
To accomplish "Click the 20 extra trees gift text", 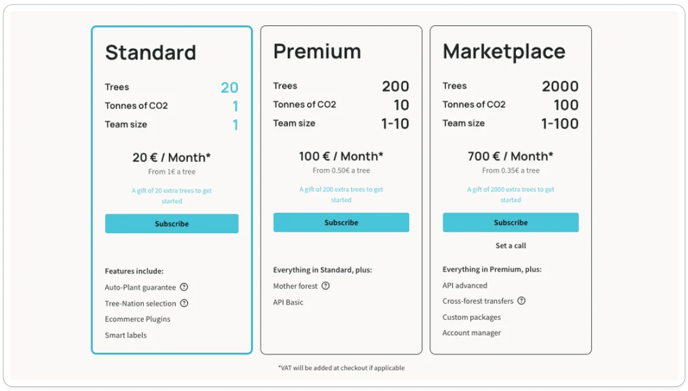I will click(172, 196).
